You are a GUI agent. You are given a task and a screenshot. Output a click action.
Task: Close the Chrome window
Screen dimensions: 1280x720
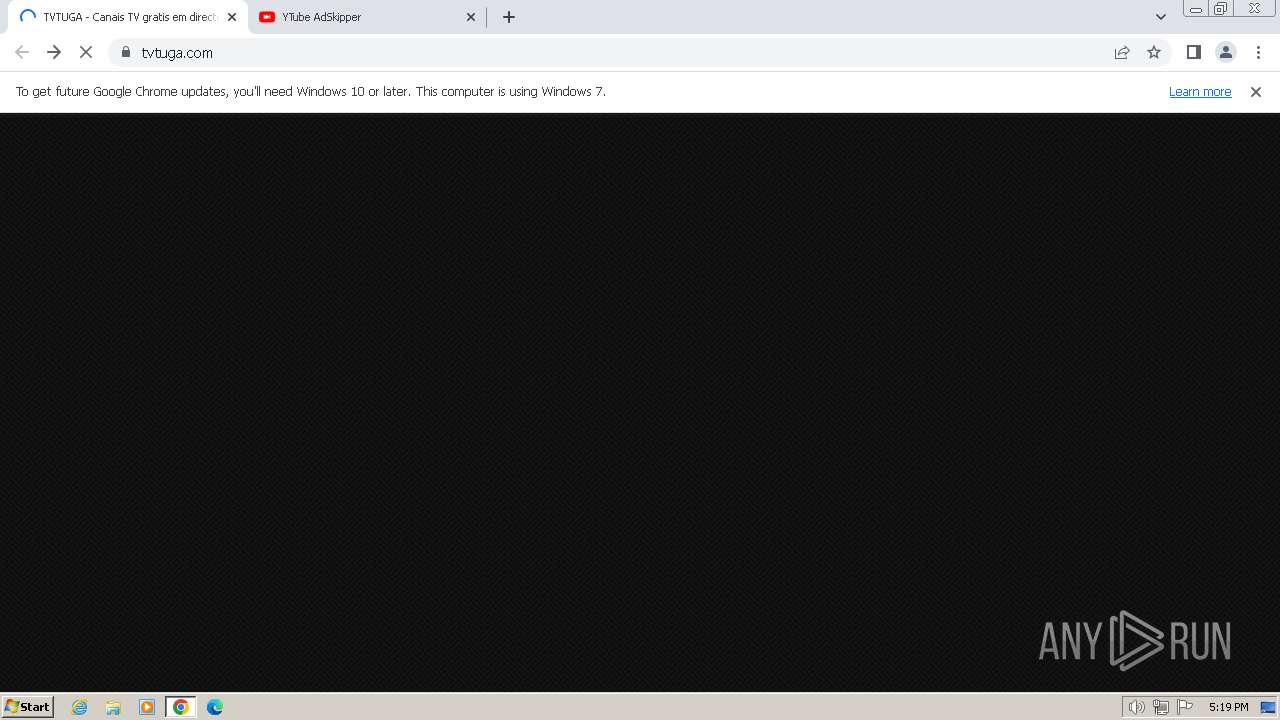tap(1254, 8)
